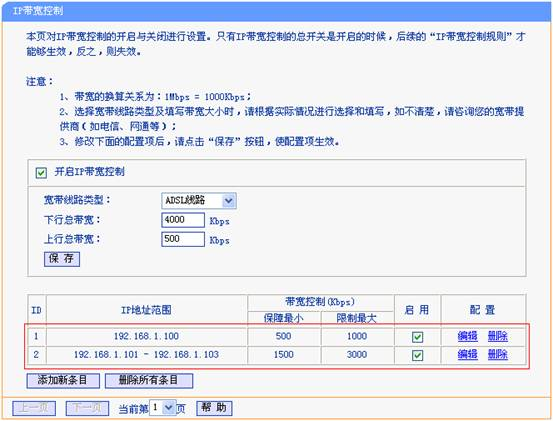
Task: Click the IP带宽控制 title bar
Action: (x=276, y=11)
